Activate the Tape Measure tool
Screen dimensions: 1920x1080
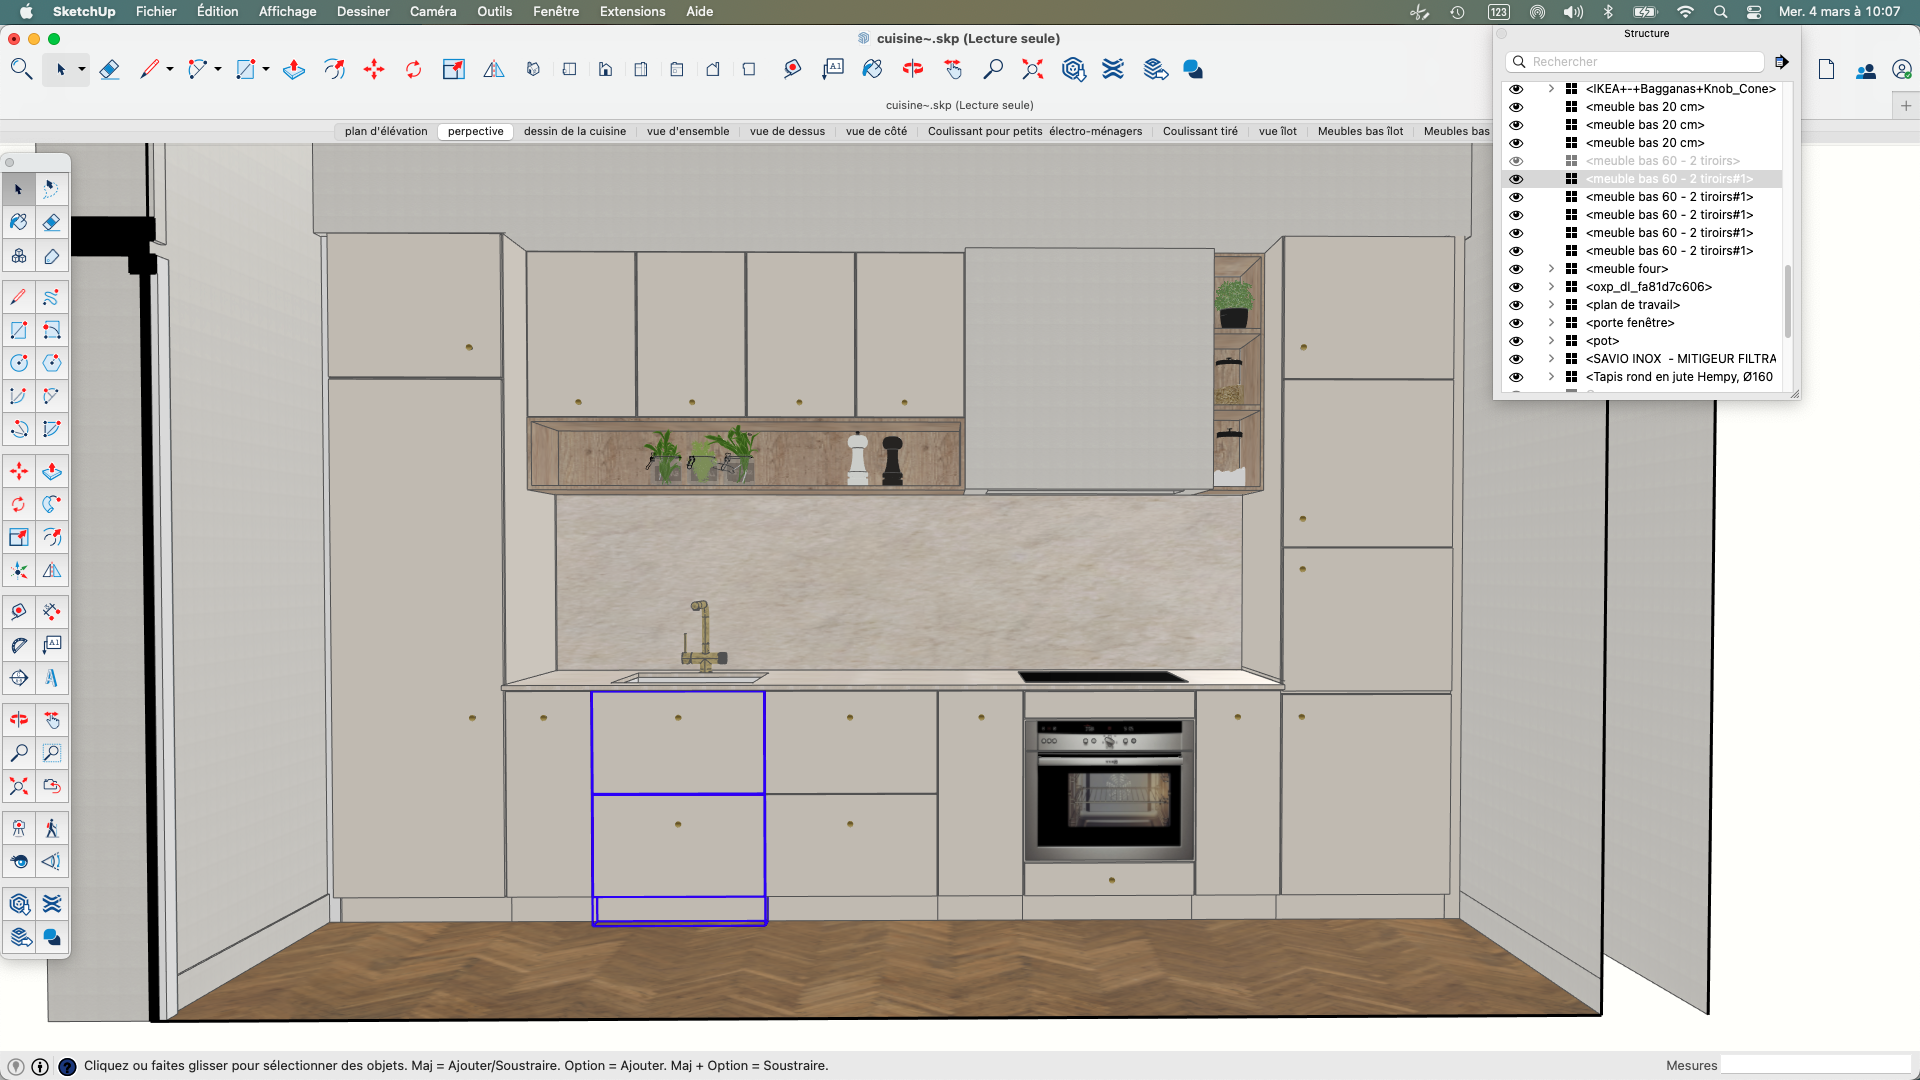click(18, 611)
